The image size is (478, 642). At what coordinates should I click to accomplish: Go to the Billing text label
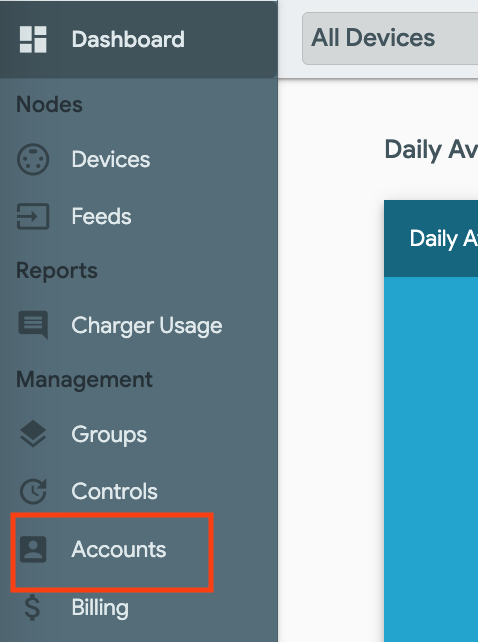click(100, 608)
